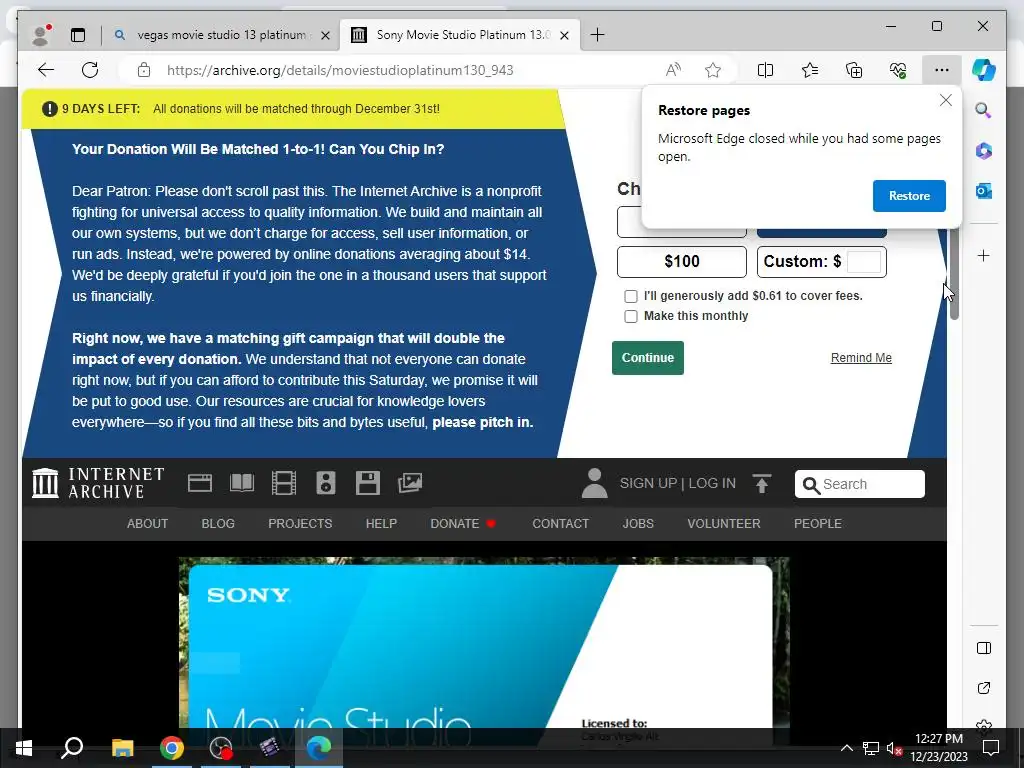View site information padlock icon
The height and width of the screenshot is (768, 1024).
(144, 70)
